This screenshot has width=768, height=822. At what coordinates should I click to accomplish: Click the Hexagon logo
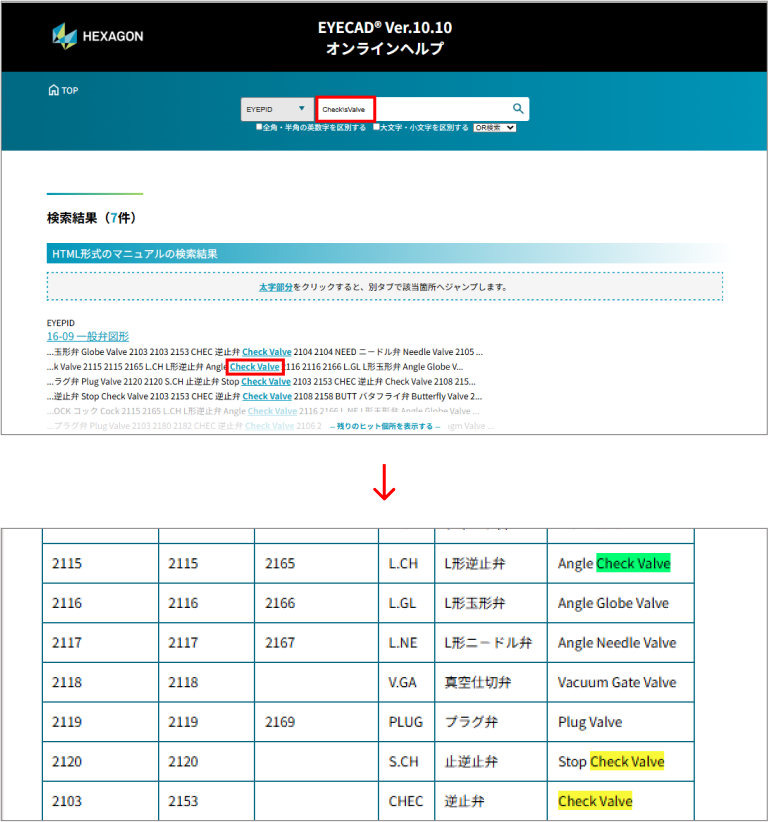(97, 36)
